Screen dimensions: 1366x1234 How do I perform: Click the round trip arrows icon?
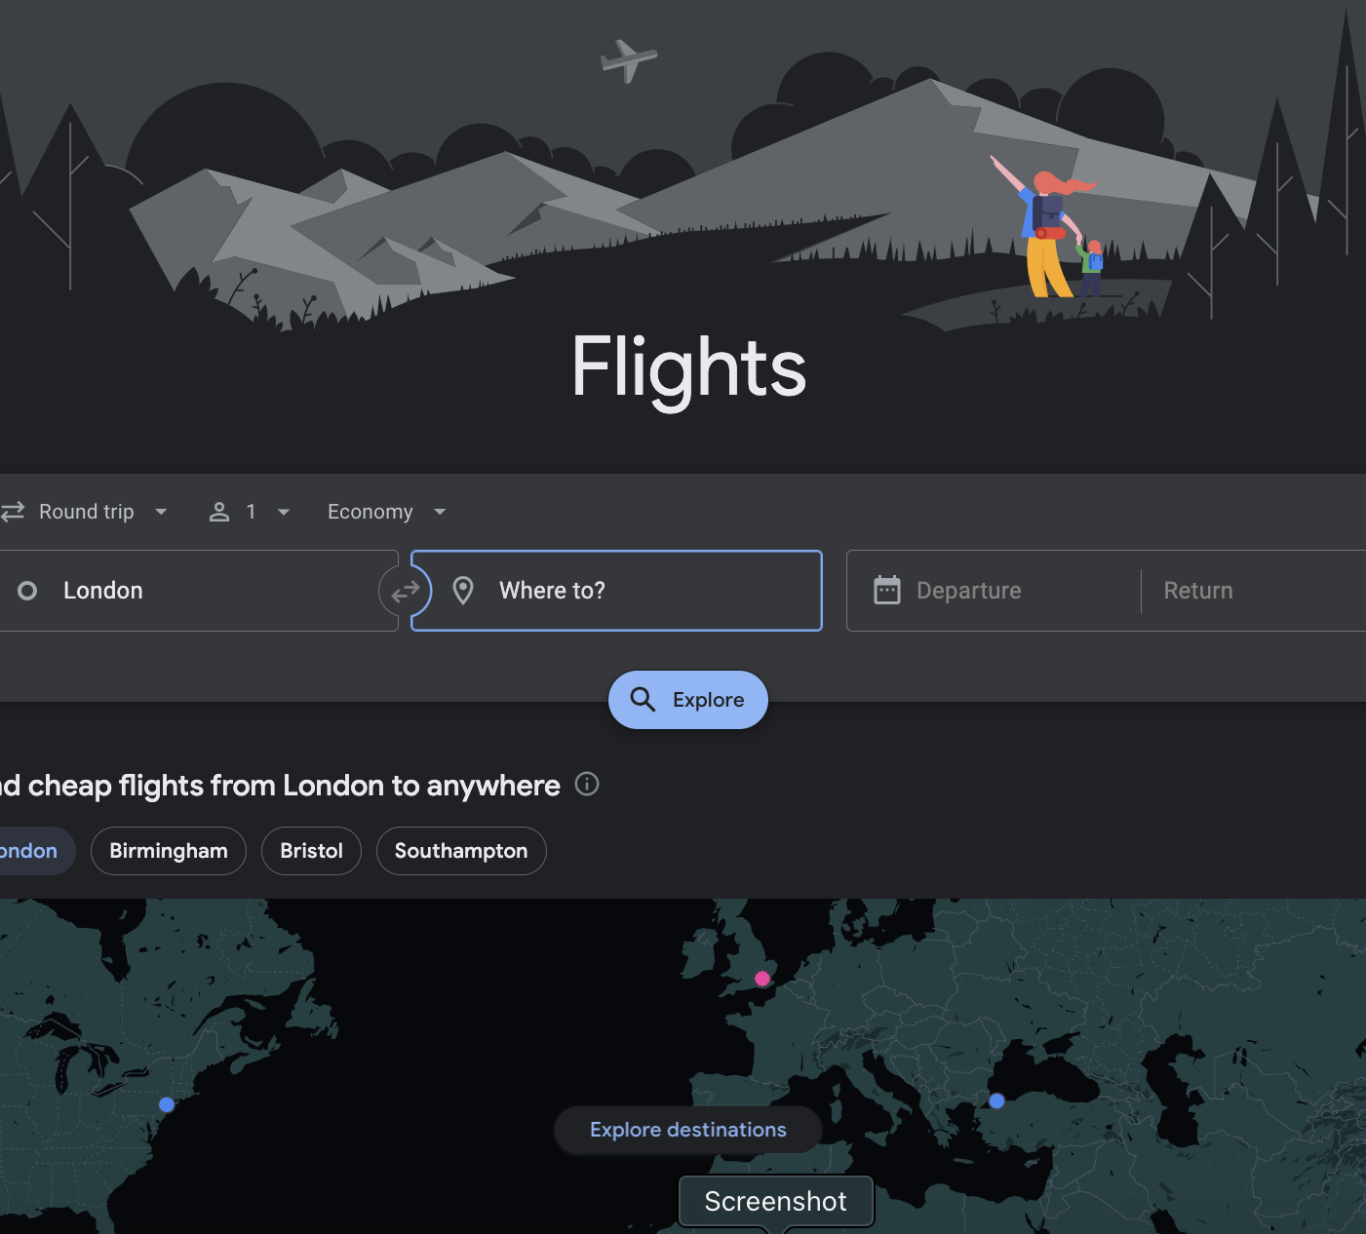[12, 512]
